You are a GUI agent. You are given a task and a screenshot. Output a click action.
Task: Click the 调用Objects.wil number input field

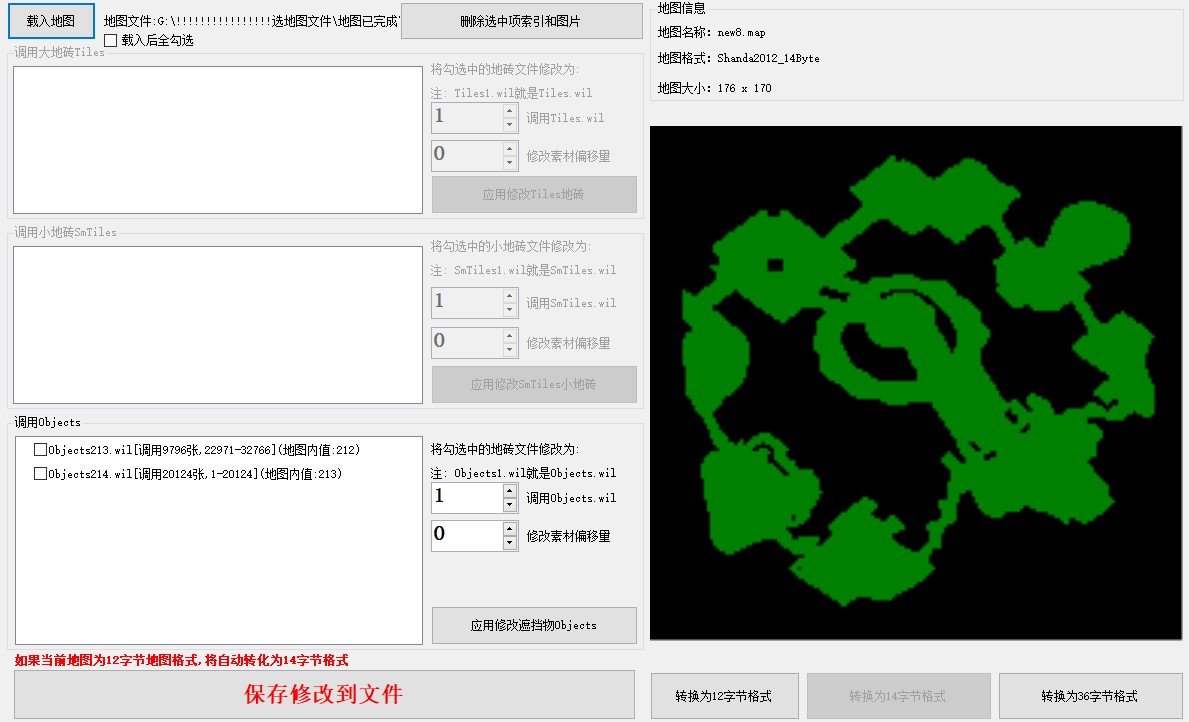[x=466, y=498]
